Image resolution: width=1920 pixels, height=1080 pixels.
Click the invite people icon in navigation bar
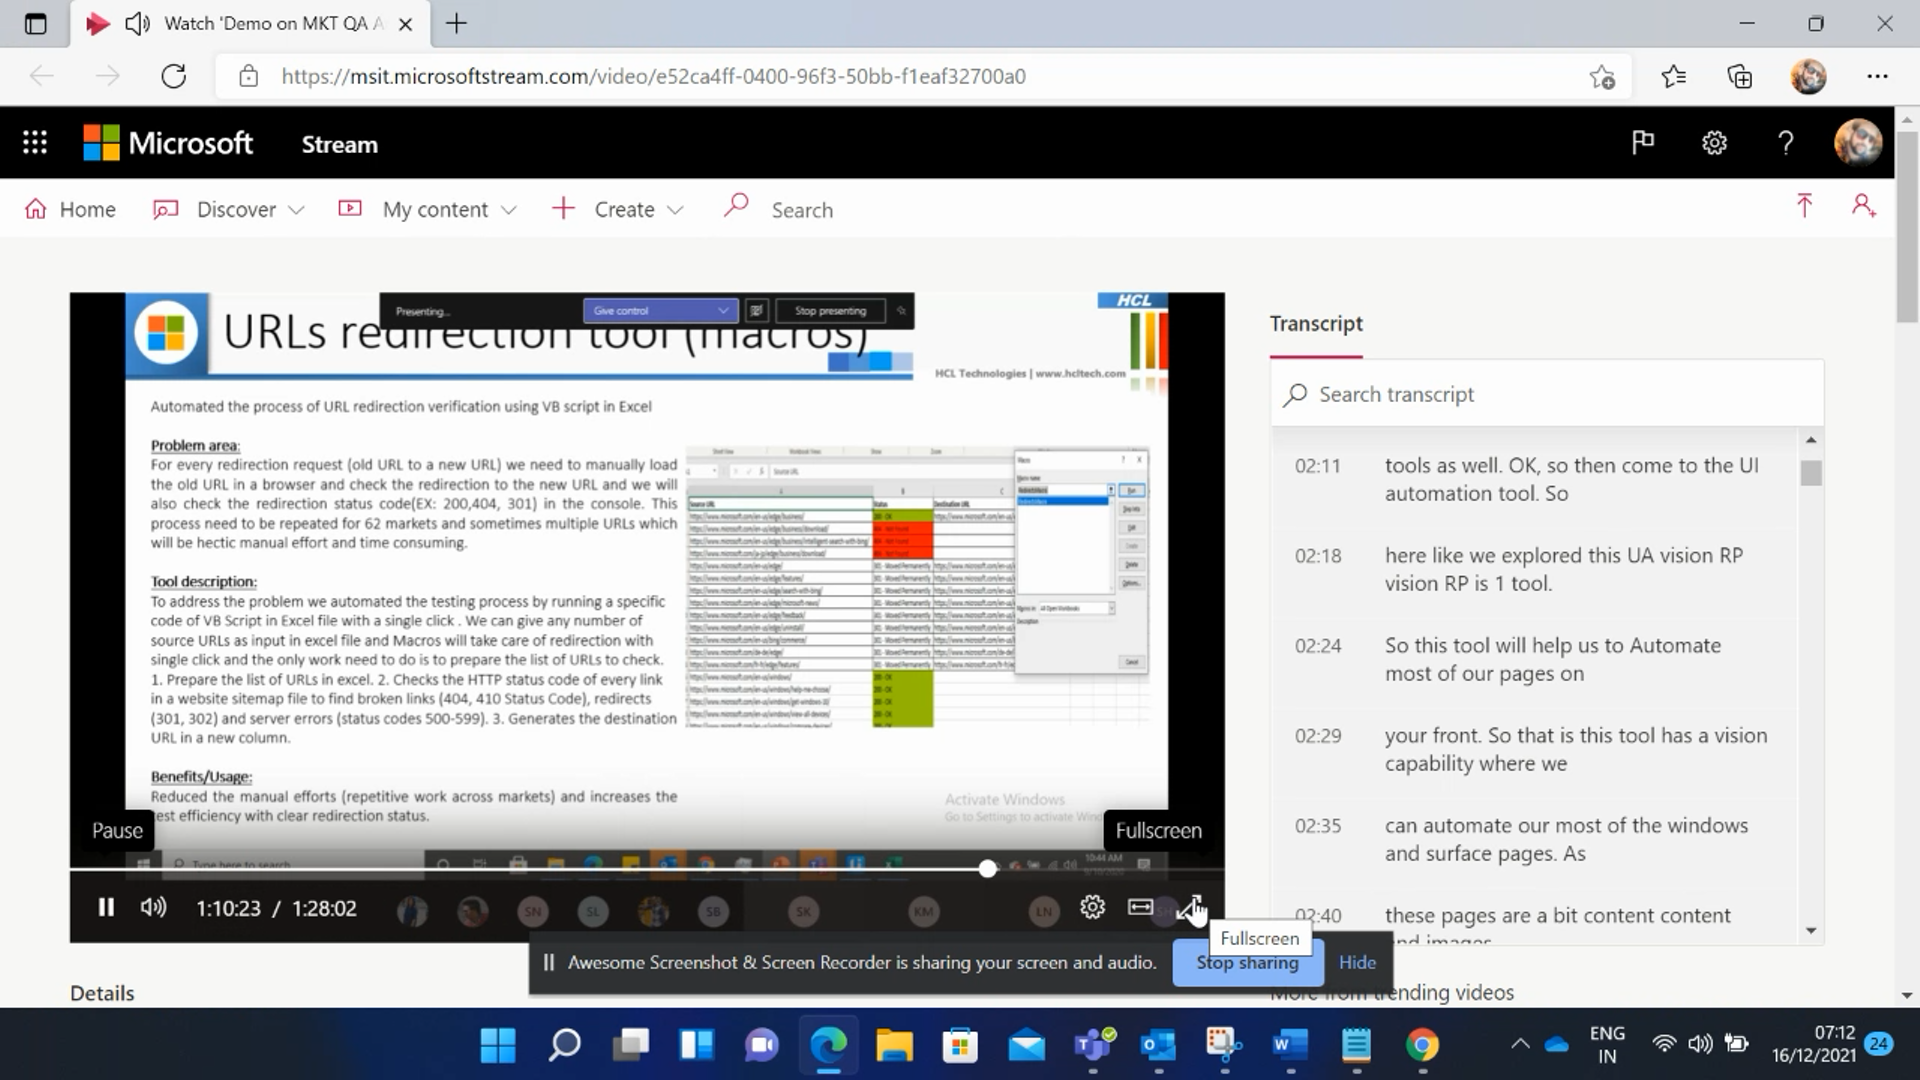(x=1863, y=206)
